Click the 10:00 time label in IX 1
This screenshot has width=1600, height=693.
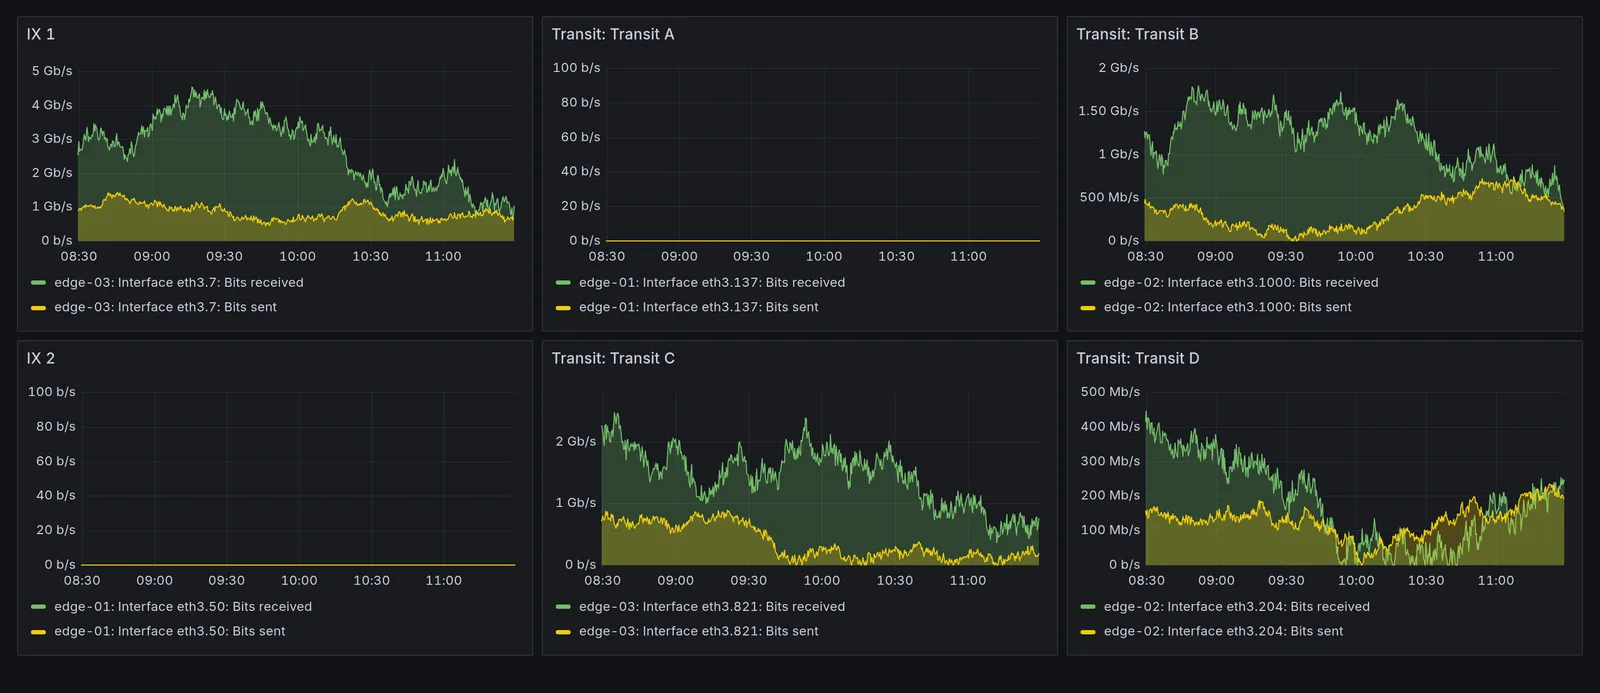point(297,257)
